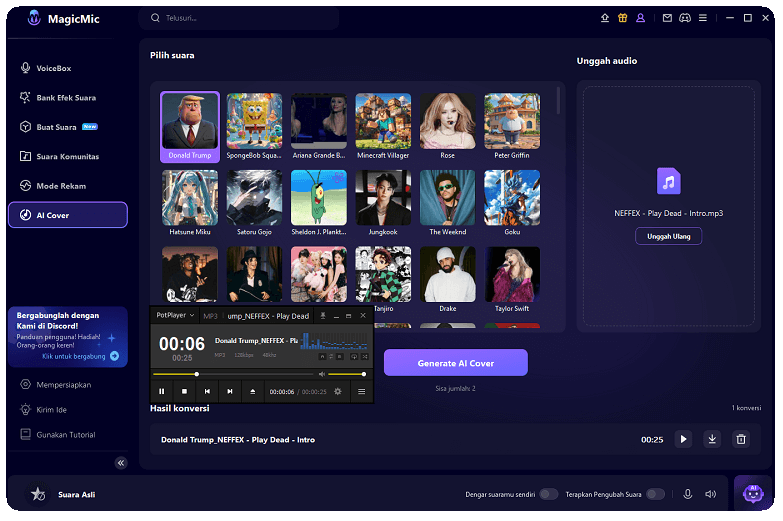
Task: Open the AI assistant robot icon
Action: (x=753, y=493)
